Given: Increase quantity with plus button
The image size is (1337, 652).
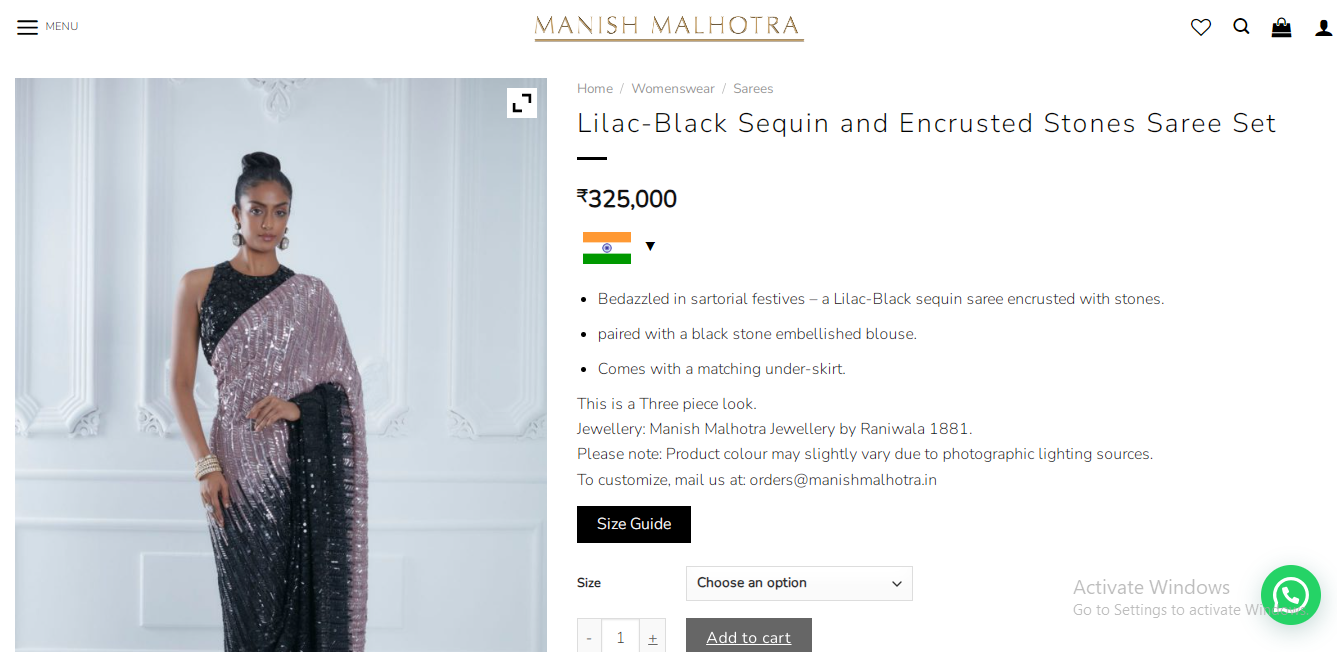Looking at the screenshot, I should point(652,637).
